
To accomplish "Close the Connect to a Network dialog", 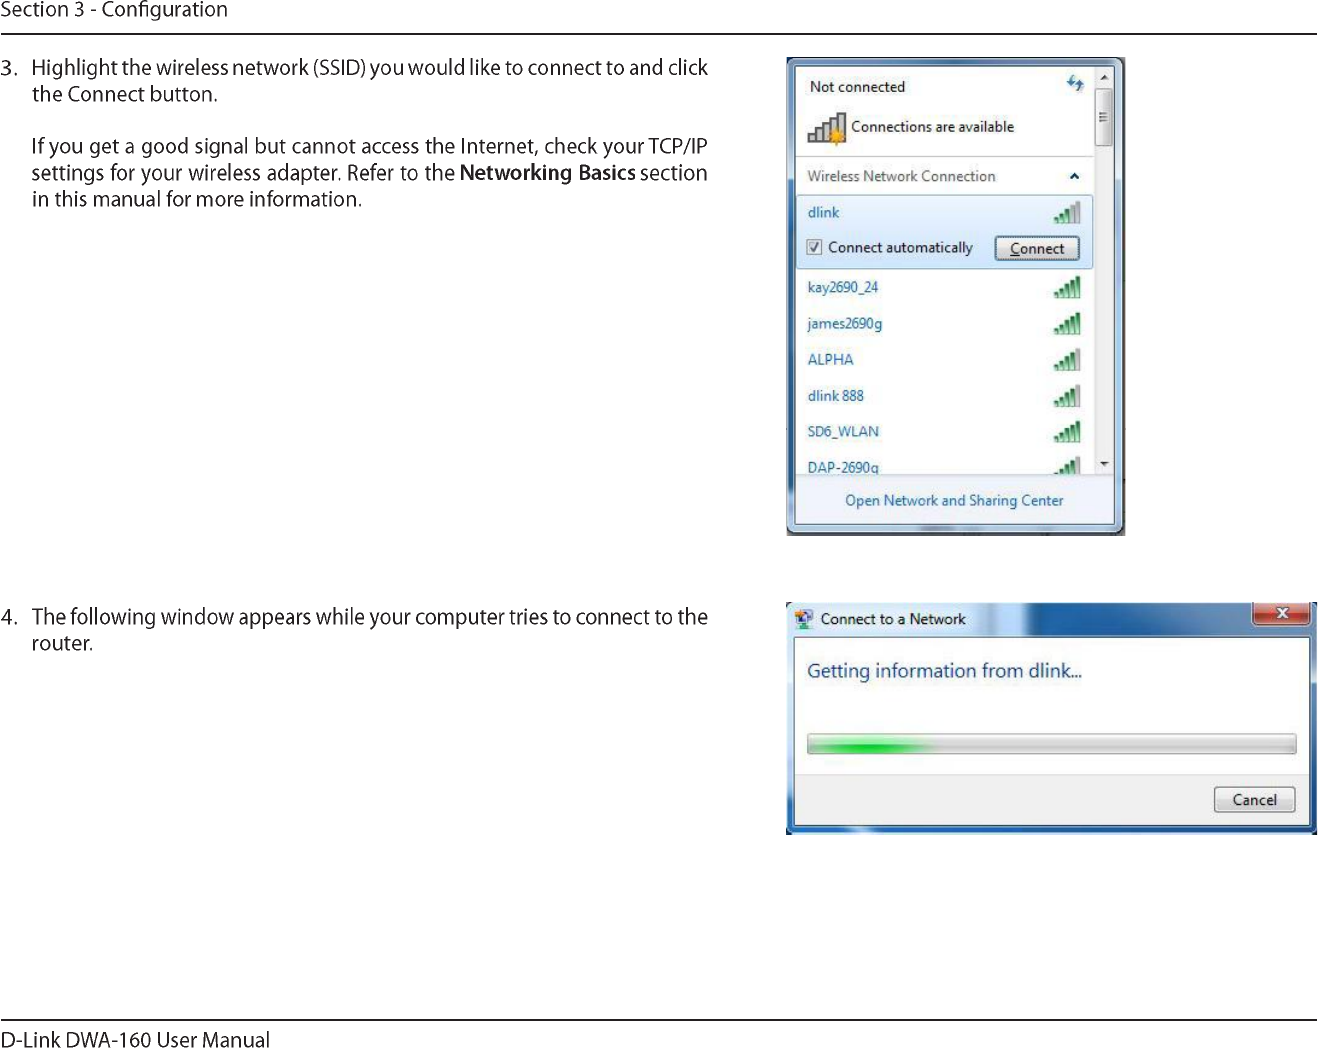I will [1281, 613].
